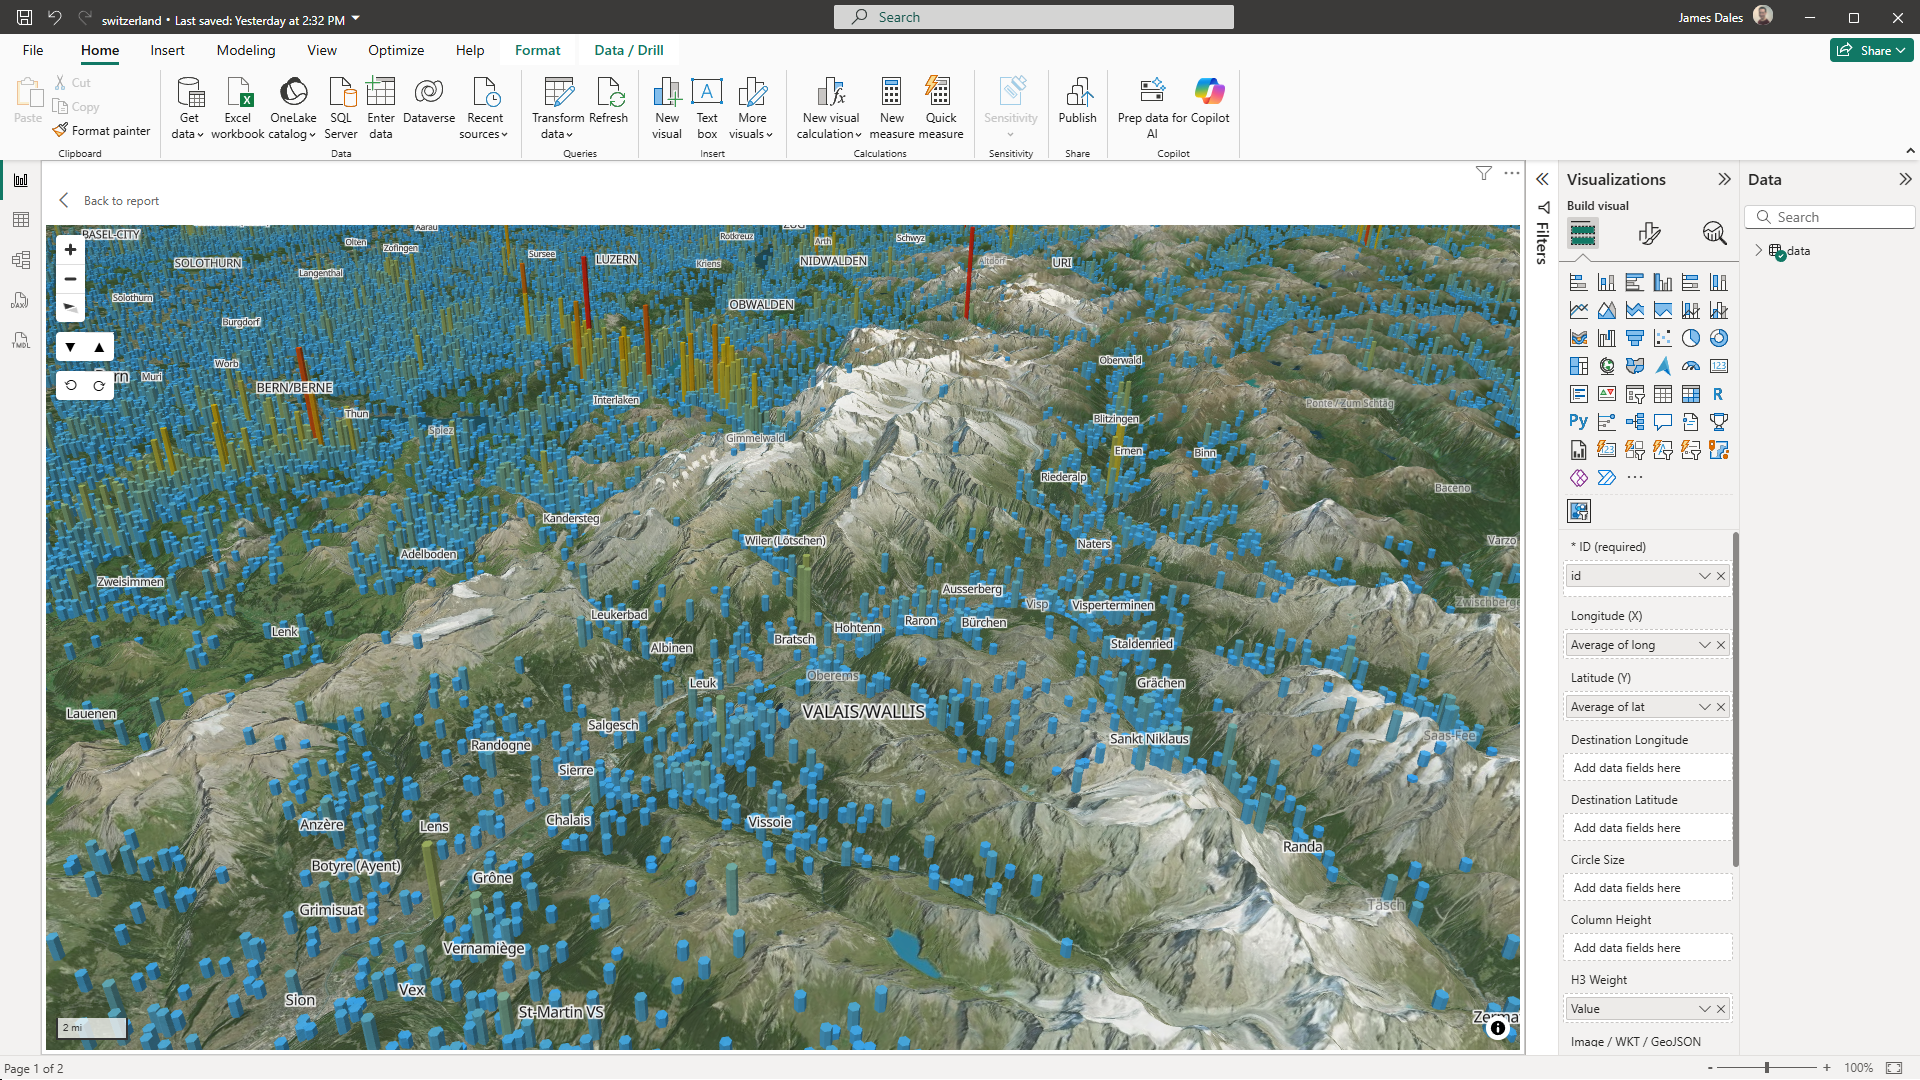The height and width of the screenshot is (1080, 1920).
Task: Click the Share button
Action: [x=1871, y=50]
